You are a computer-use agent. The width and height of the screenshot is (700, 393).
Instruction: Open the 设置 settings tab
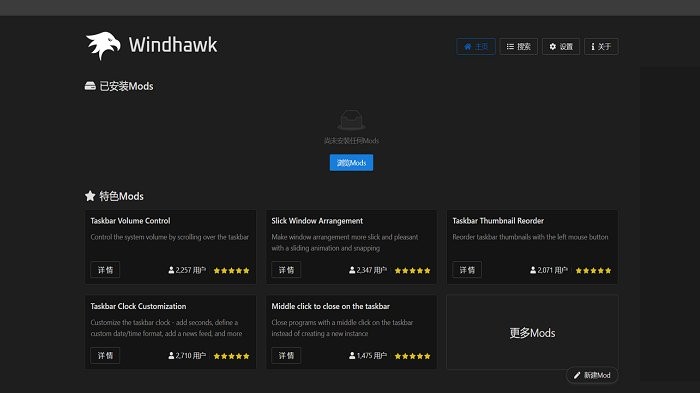tap(561, 46)
